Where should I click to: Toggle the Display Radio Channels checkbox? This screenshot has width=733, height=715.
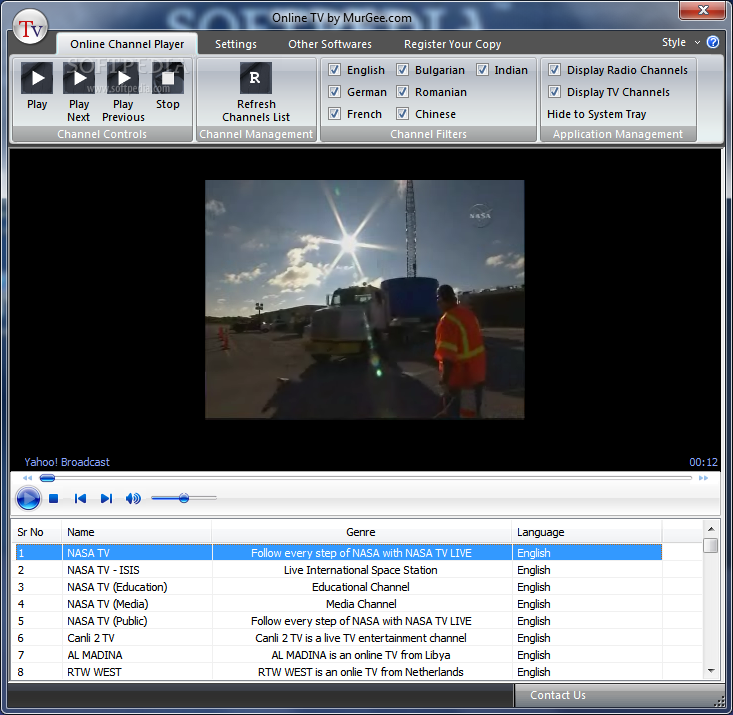554,70
